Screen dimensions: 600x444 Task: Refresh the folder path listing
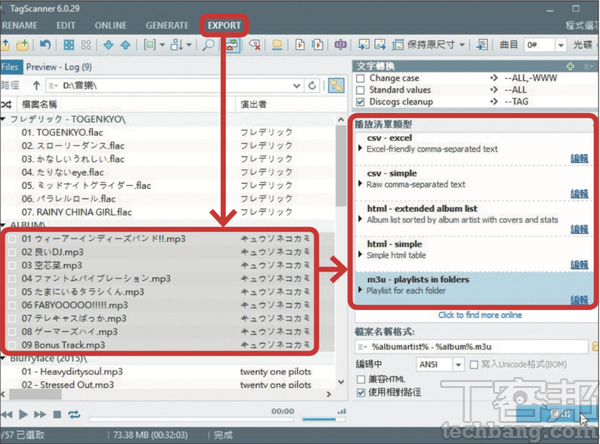coord(312,85)
